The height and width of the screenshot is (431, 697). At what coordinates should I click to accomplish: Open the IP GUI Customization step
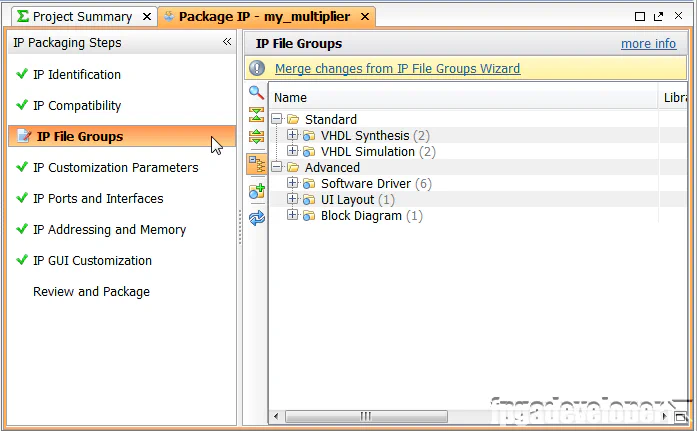coord(92,260)
